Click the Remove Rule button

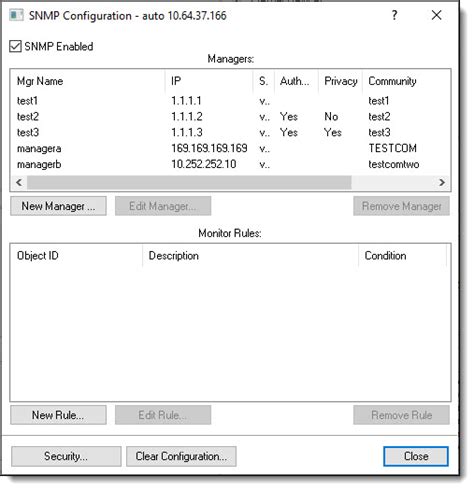pos(401,415)
